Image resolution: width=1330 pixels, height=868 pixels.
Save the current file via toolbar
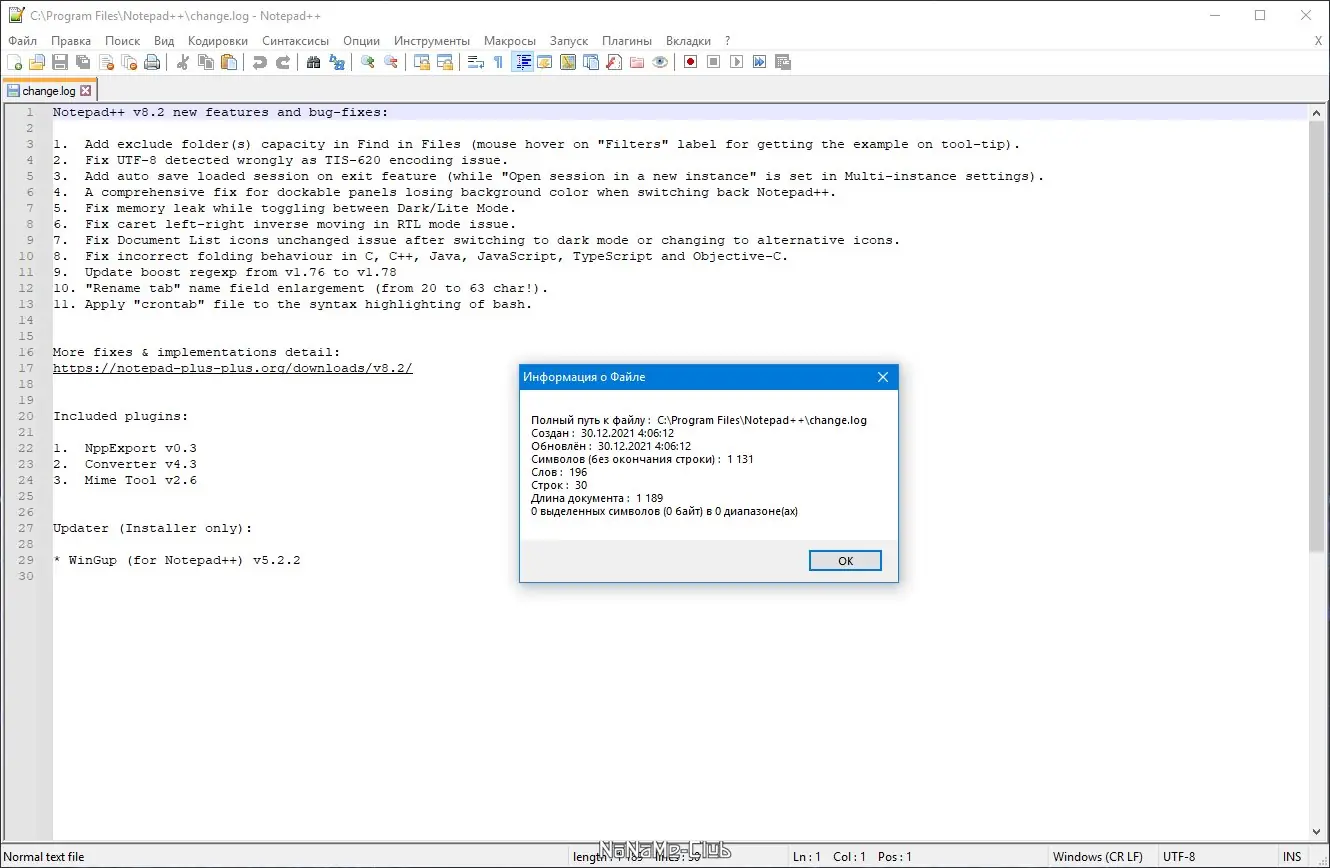(60, 62)
